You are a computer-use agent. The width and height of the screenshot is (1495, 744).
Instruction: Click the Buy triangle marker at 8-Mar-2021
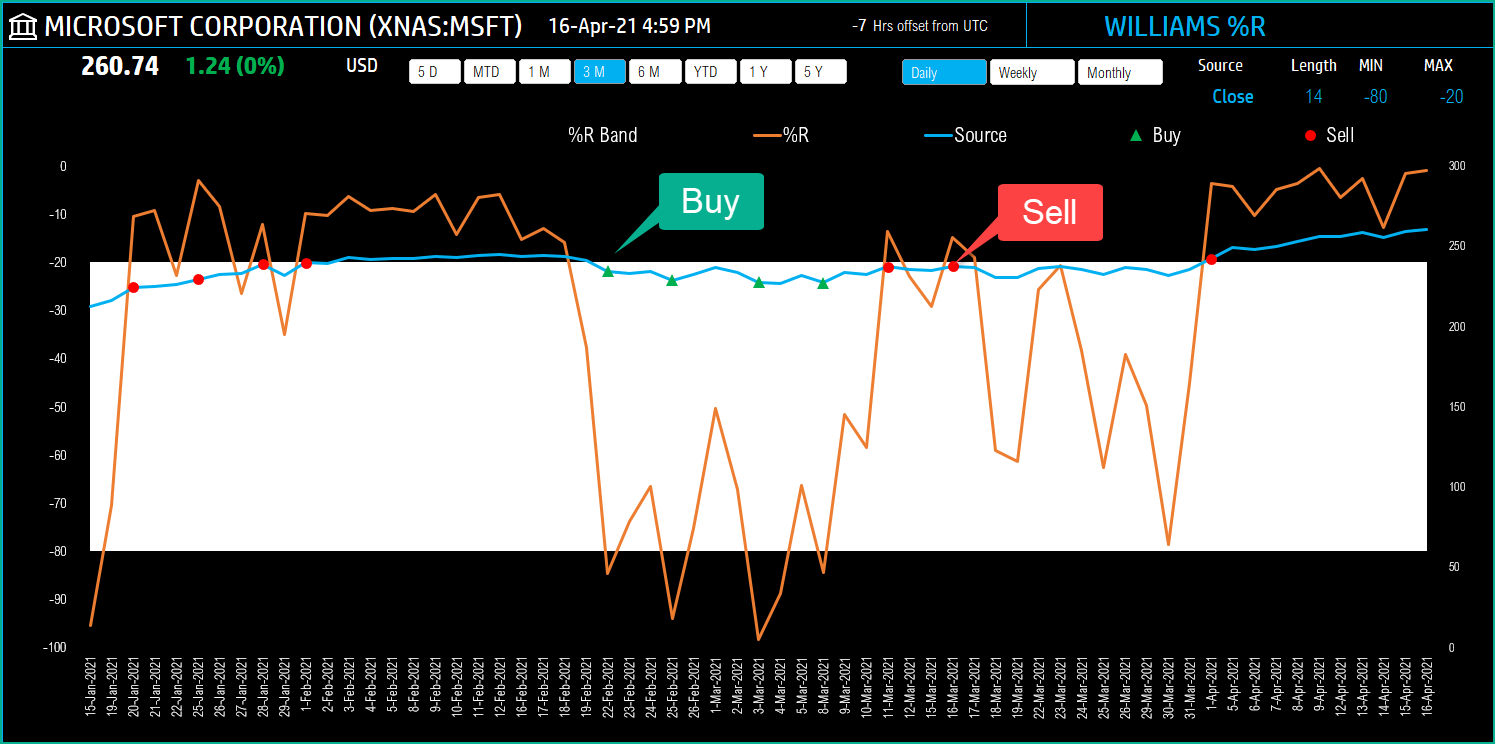click(823, 283)
